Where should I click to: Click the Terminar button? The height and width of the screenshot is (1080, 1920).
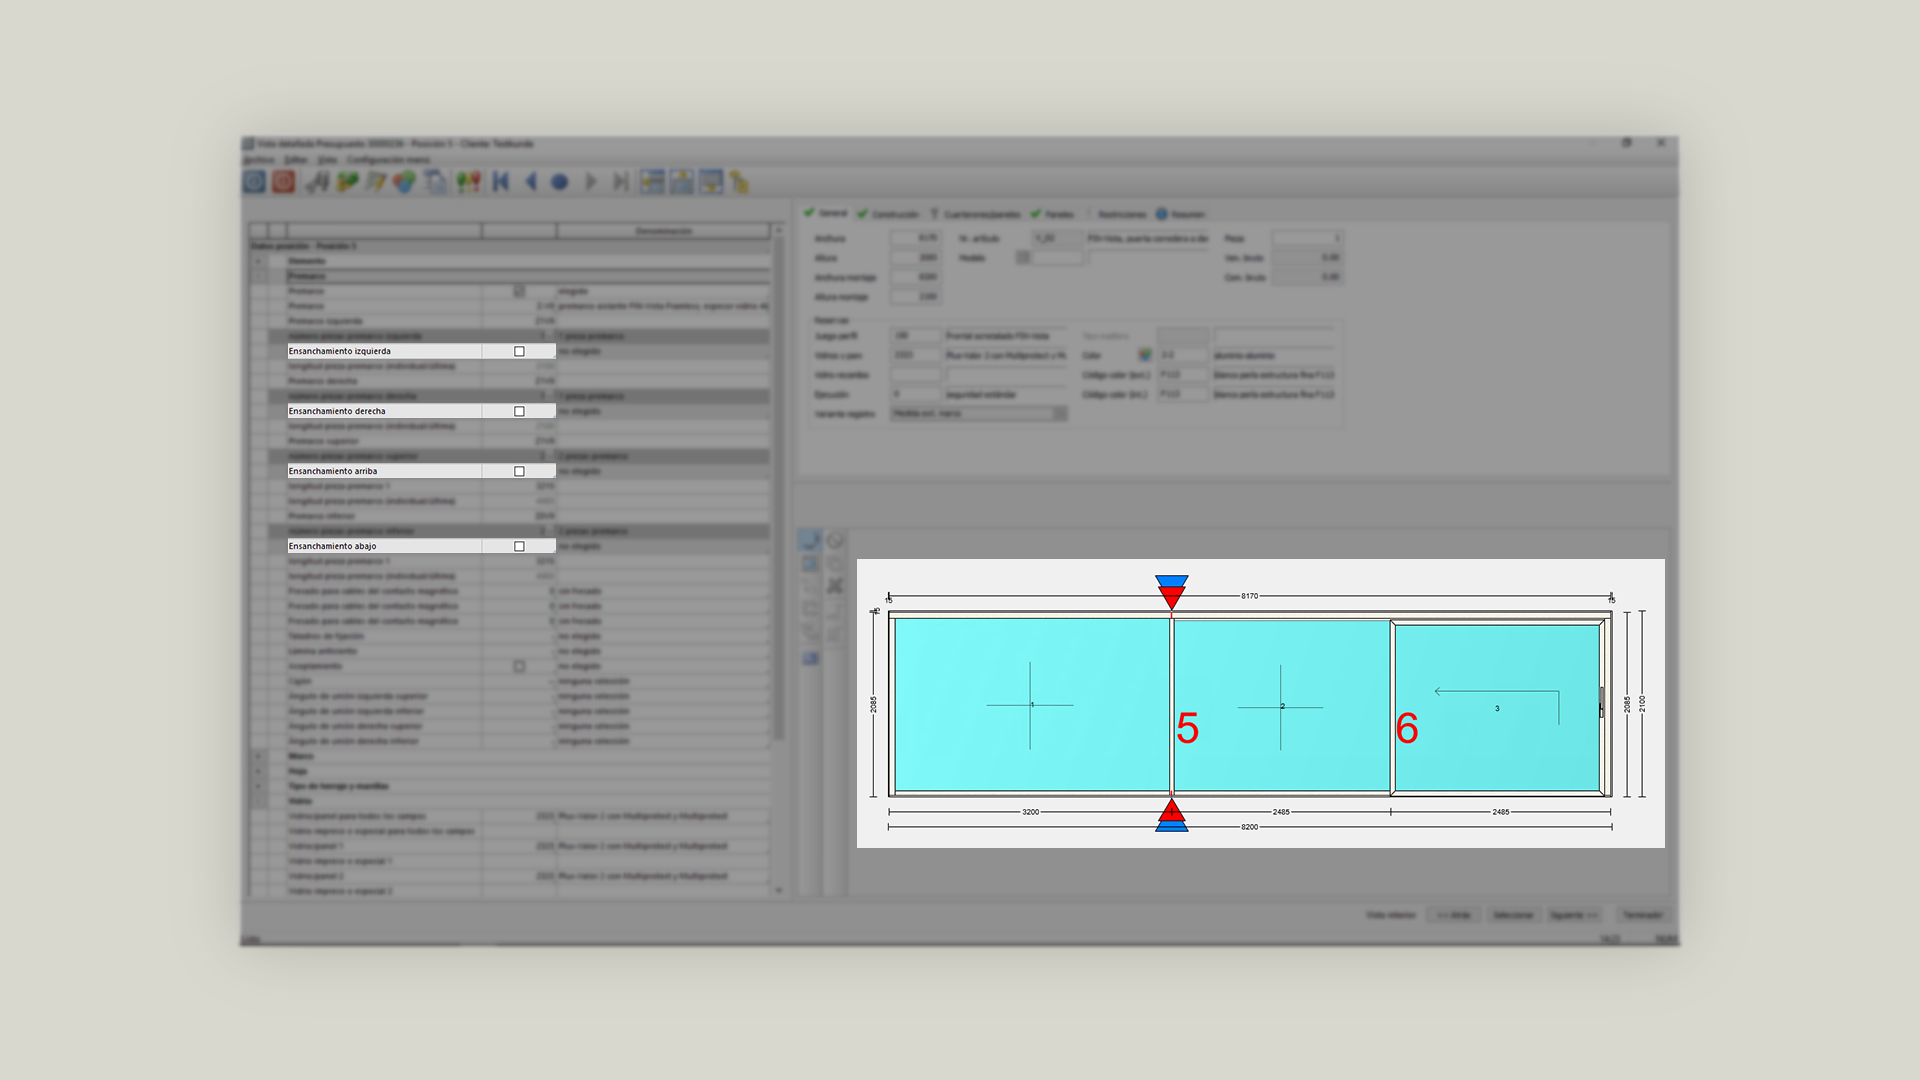click(1642, 915)
